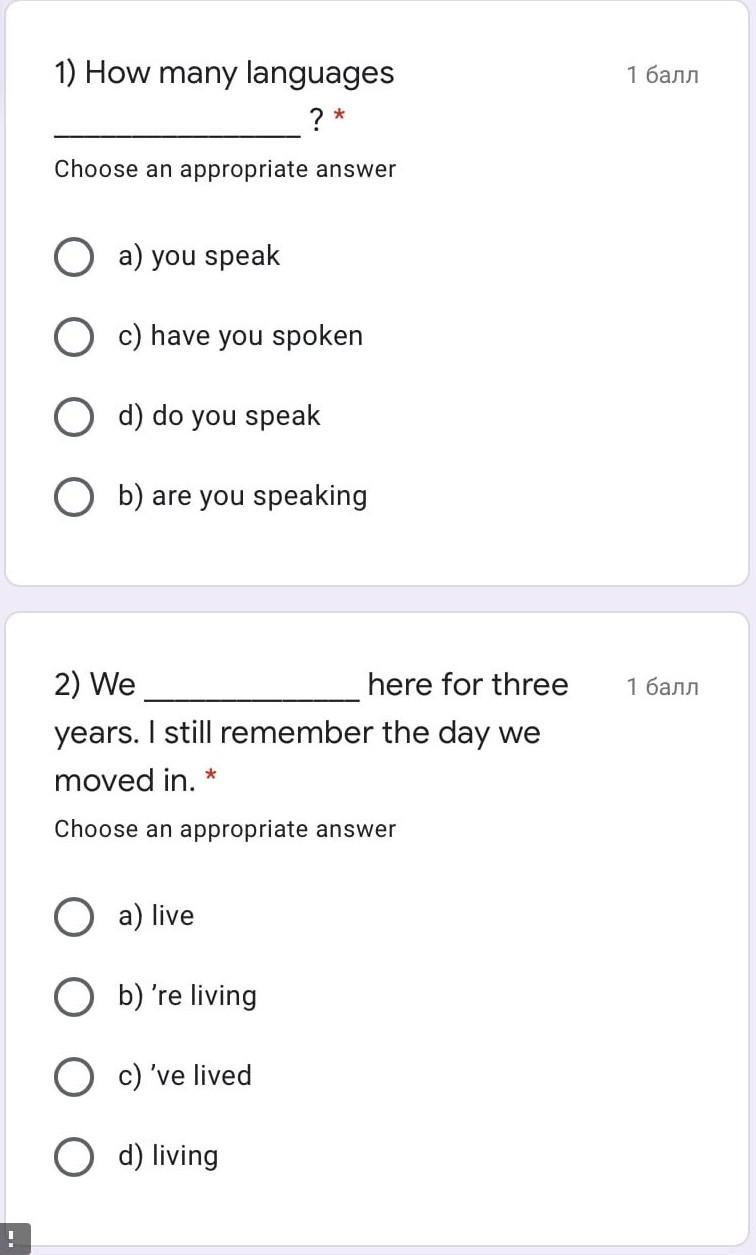
Task: Select the 'a) you speak' radio option
Action: click(73, 257)
